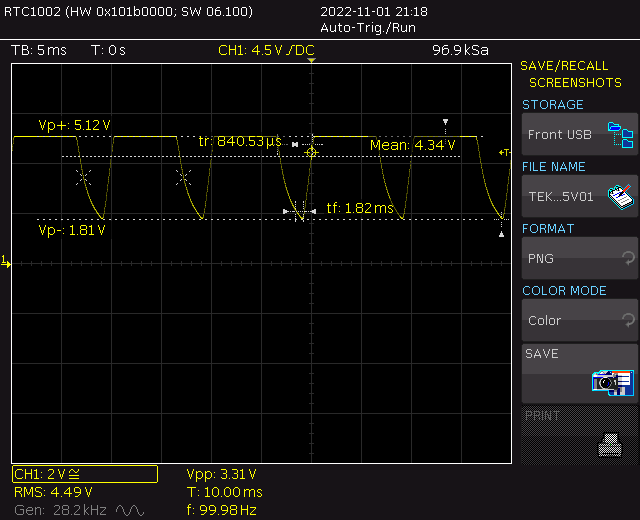Open the Front USB storage selector

click(x=579, y=134)
